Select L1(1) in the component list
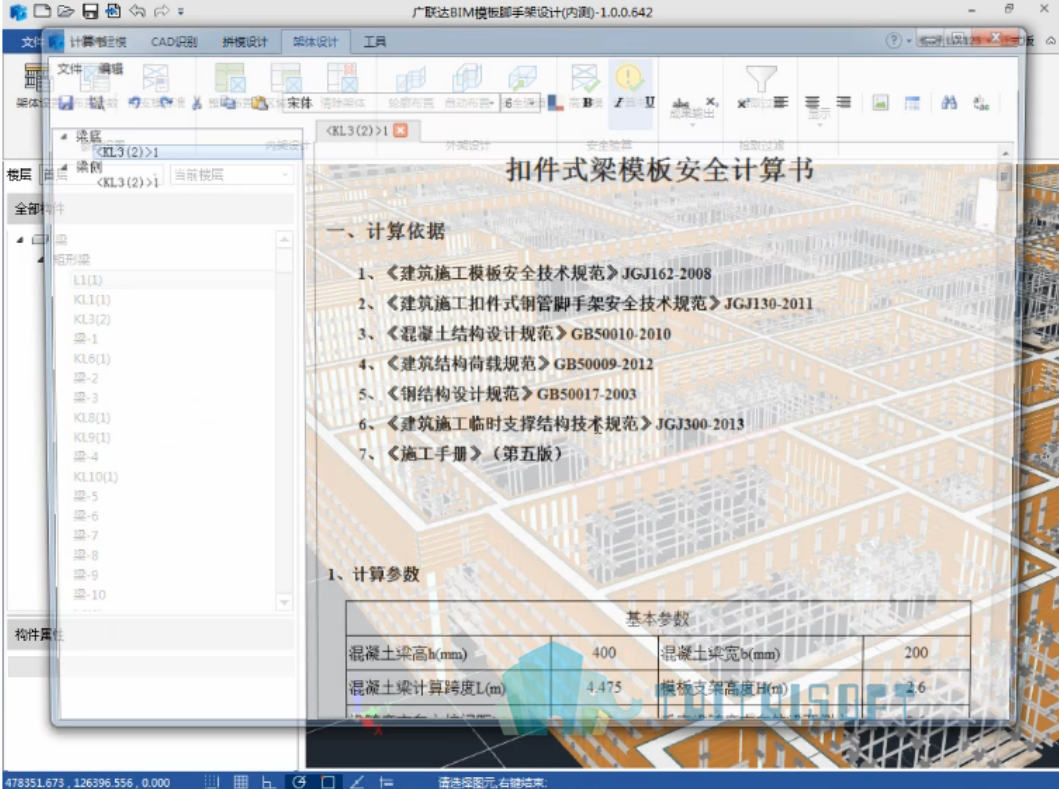This screenshot has height=789, width=1059. (88, 280)
